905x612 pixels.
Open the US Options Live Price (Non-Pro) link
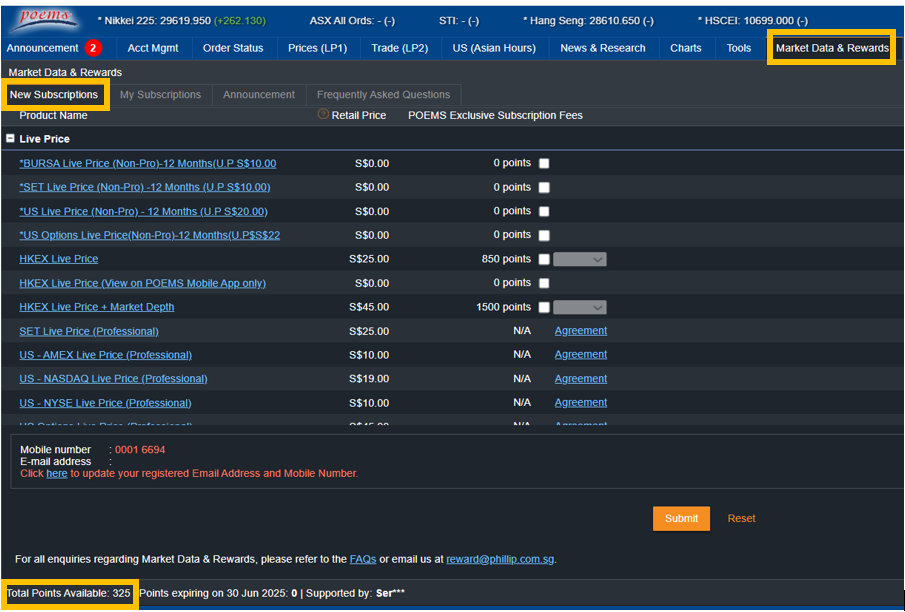point(149,235)
